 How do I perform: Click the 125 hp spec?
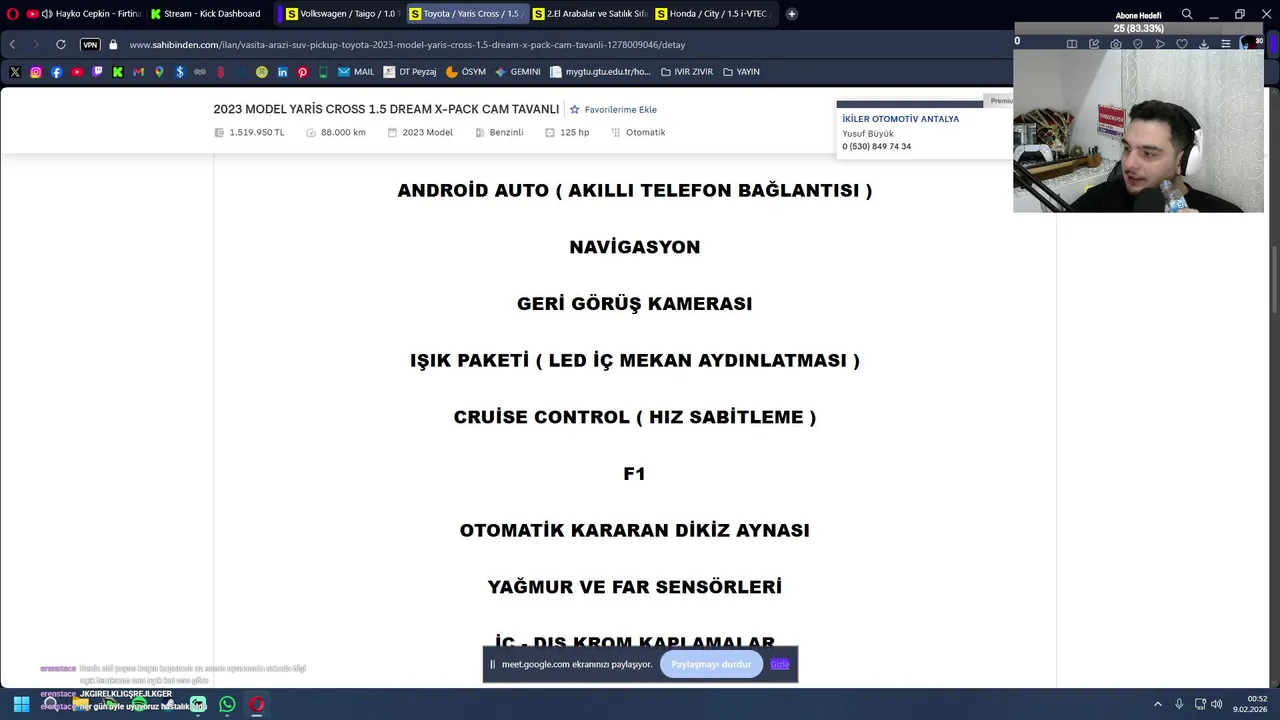tap(574, 132)
